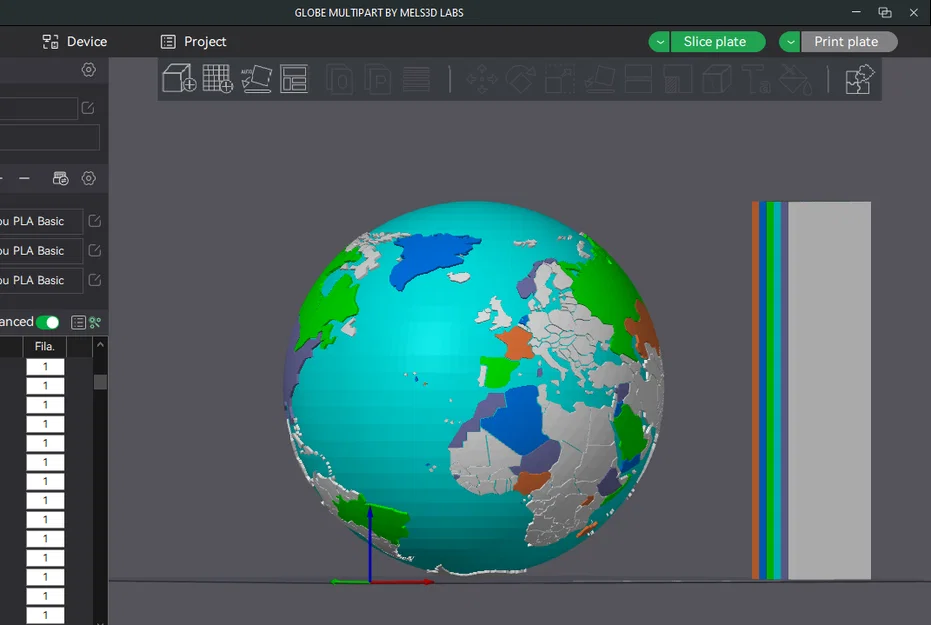Add a new plate with grid-plus icon

[217, 78]
